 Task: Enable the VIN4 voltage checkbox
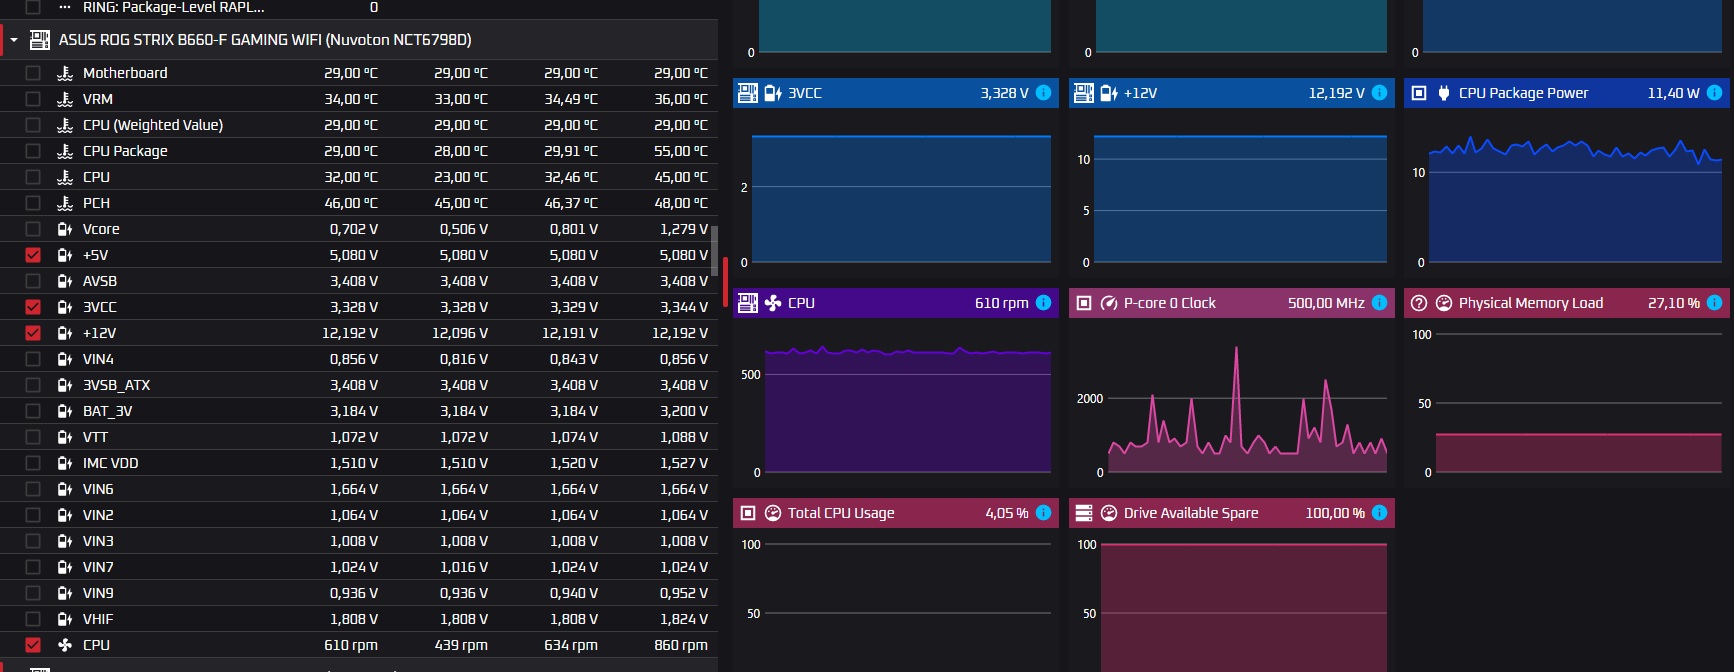pyautogui.click(x=33, y=359)
